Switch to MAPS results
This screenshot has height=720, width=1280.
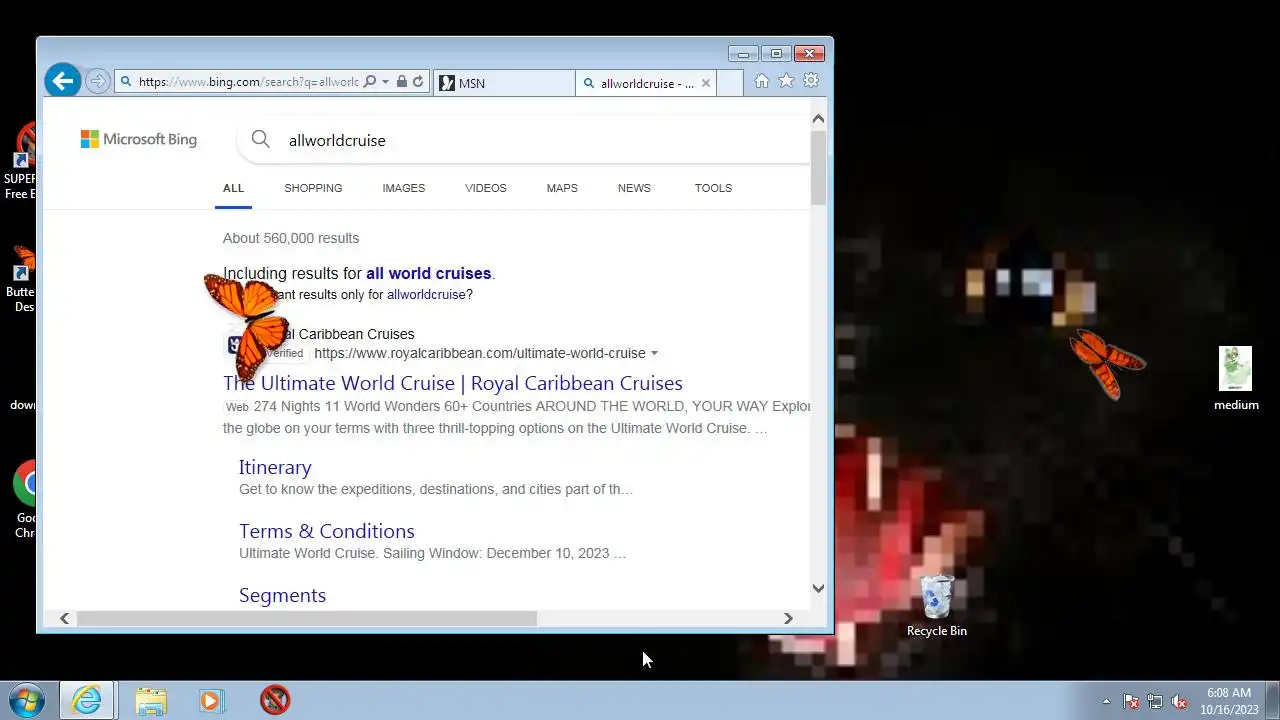[562, 188]
